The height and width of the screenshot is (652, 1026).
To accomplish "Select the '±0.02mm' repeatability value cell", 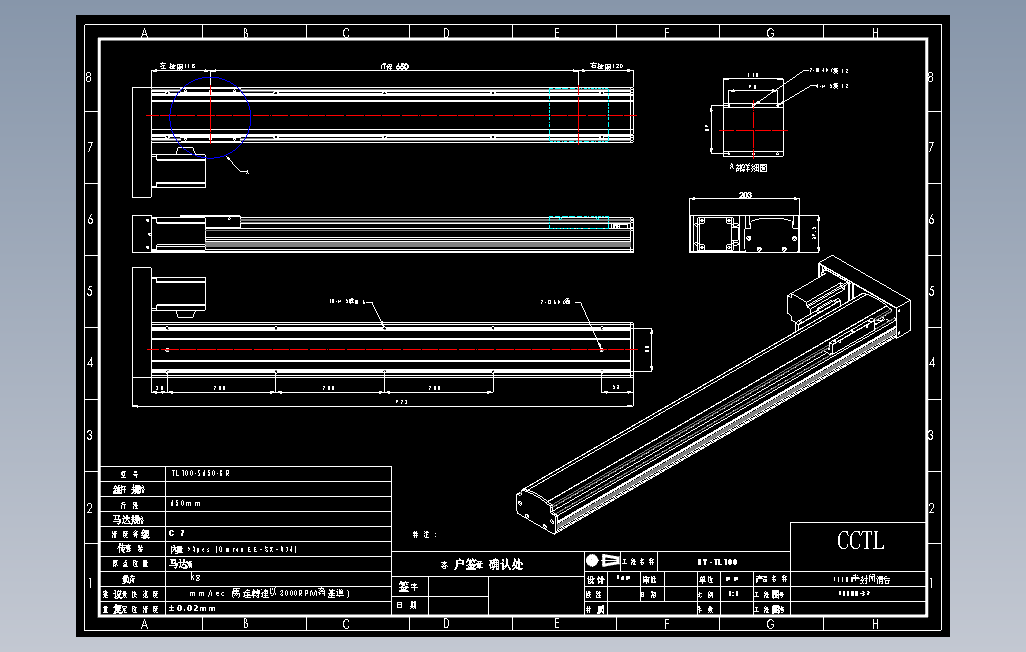I will [279, 608].
